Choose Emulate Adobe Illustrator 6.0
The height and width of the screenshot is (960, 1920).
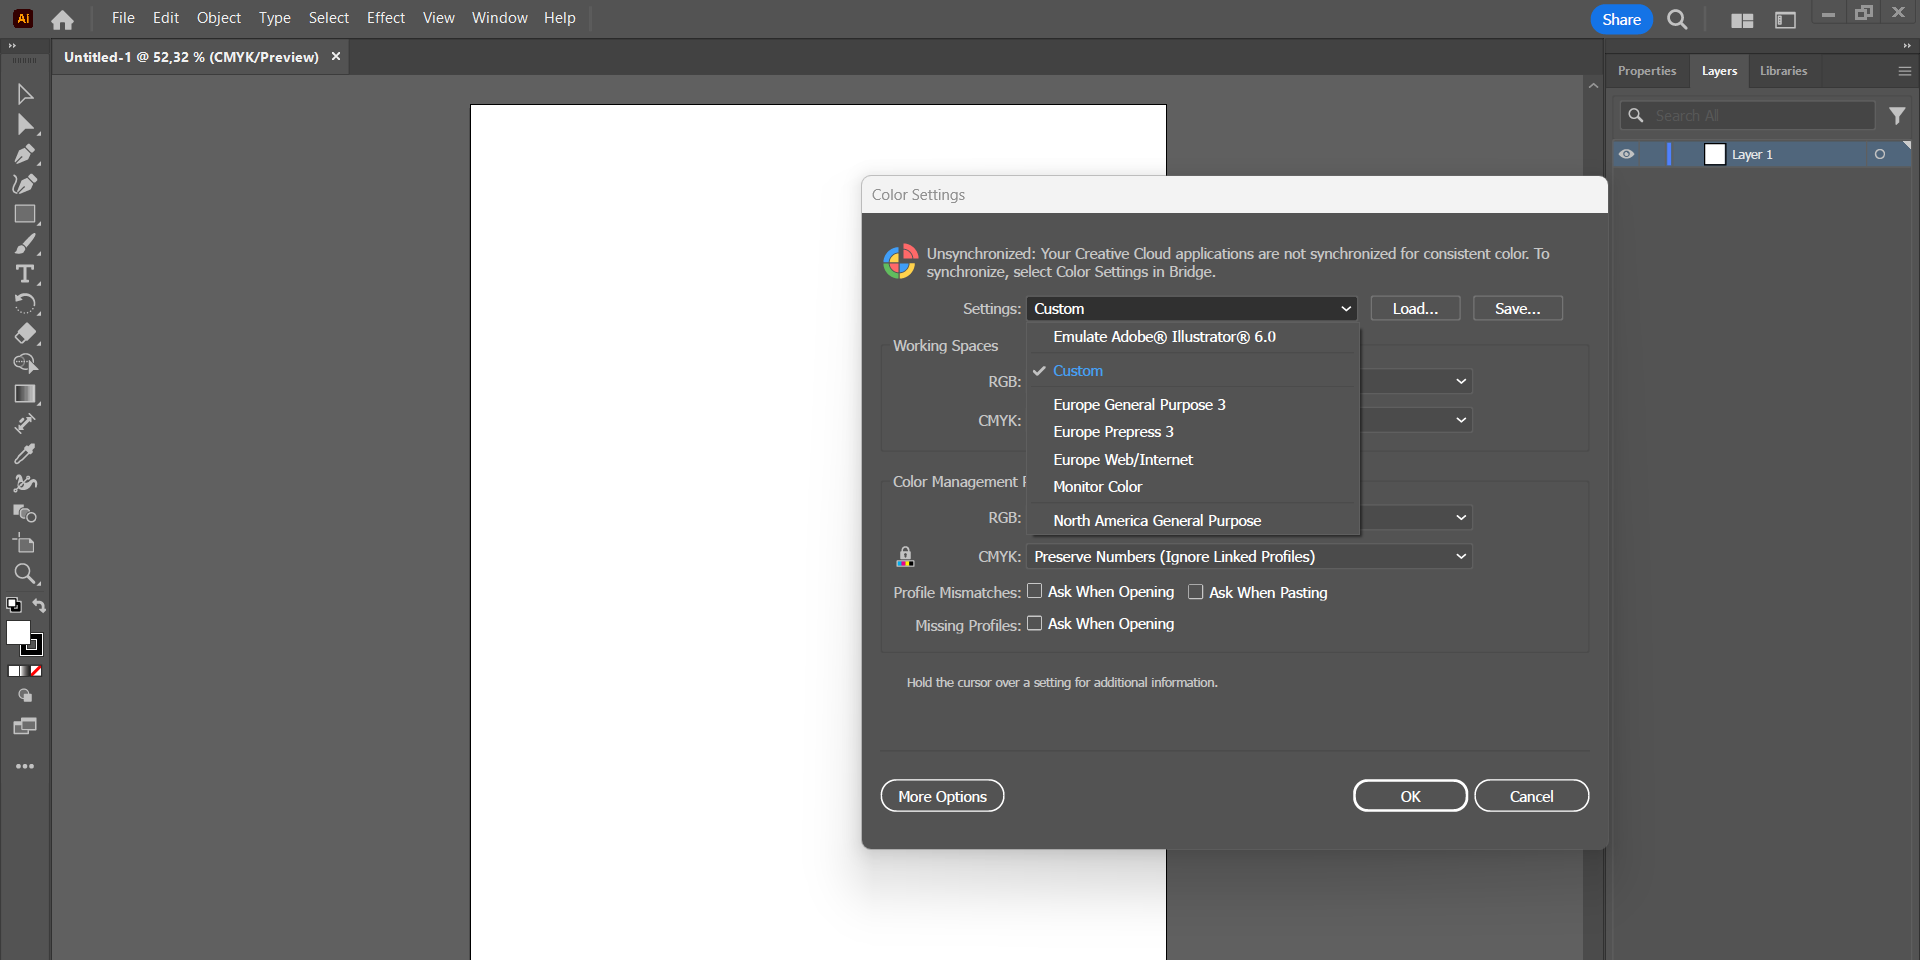pyautogui.click(x=1194, y=337)
